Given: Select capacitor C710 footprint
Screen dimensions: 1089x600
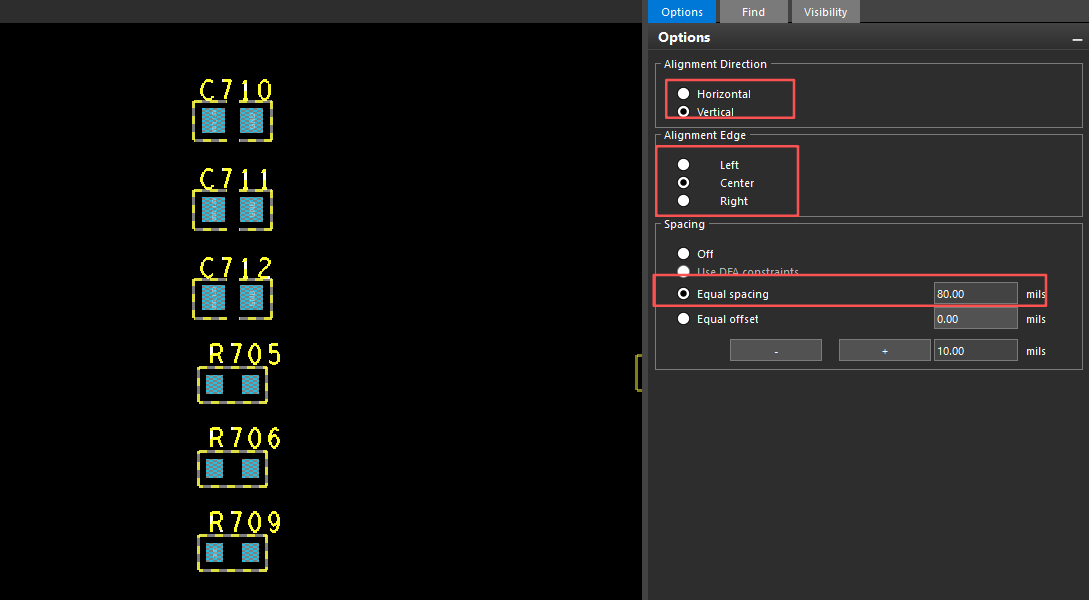Looking at the screenshot, I should pos(232,121).
